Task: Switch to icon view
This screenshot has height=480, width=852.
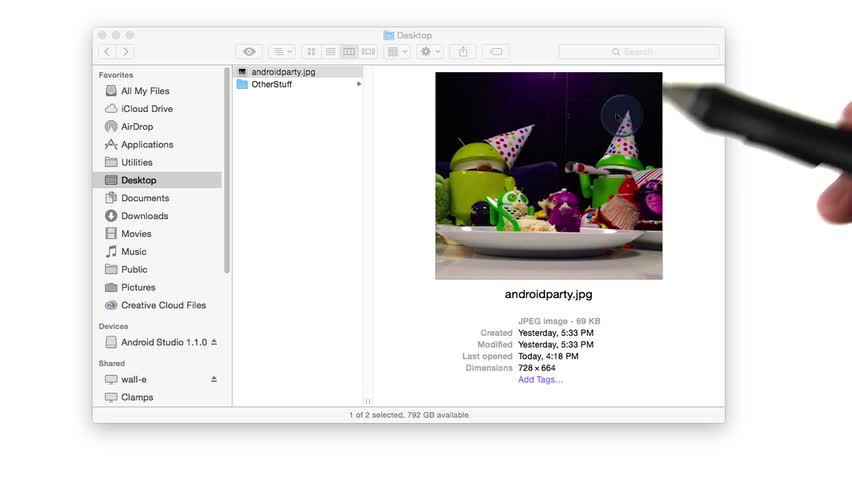Action: (311, 52)
